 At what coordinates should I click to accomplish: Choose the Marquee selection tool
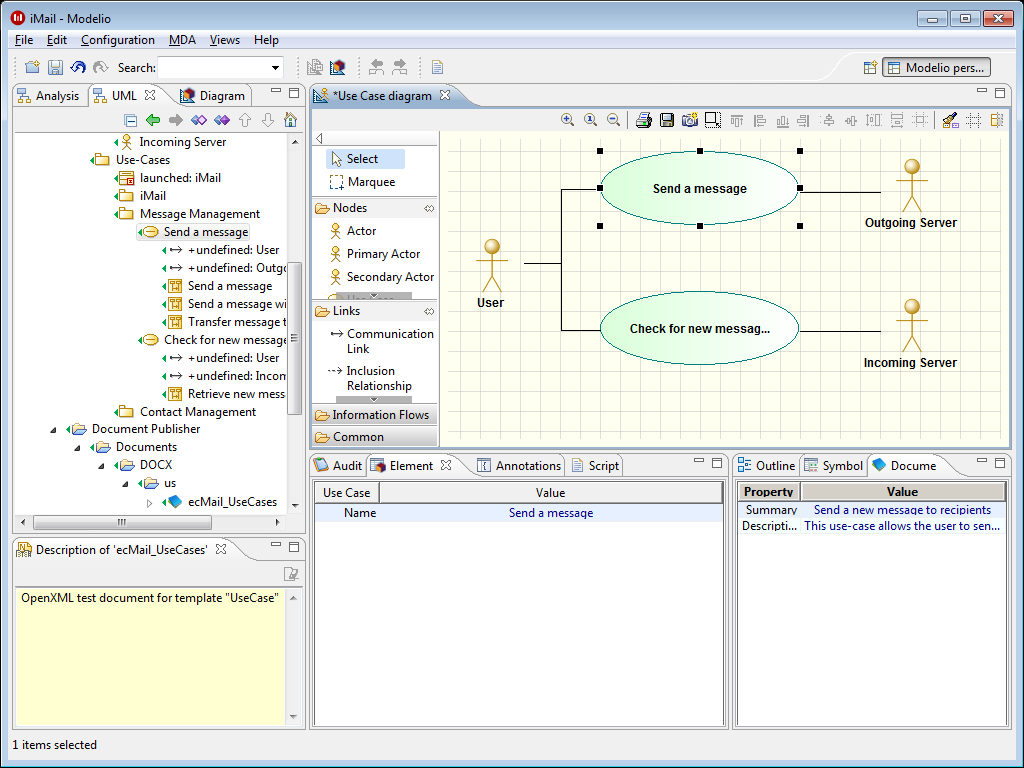click(x=363, y=182)
